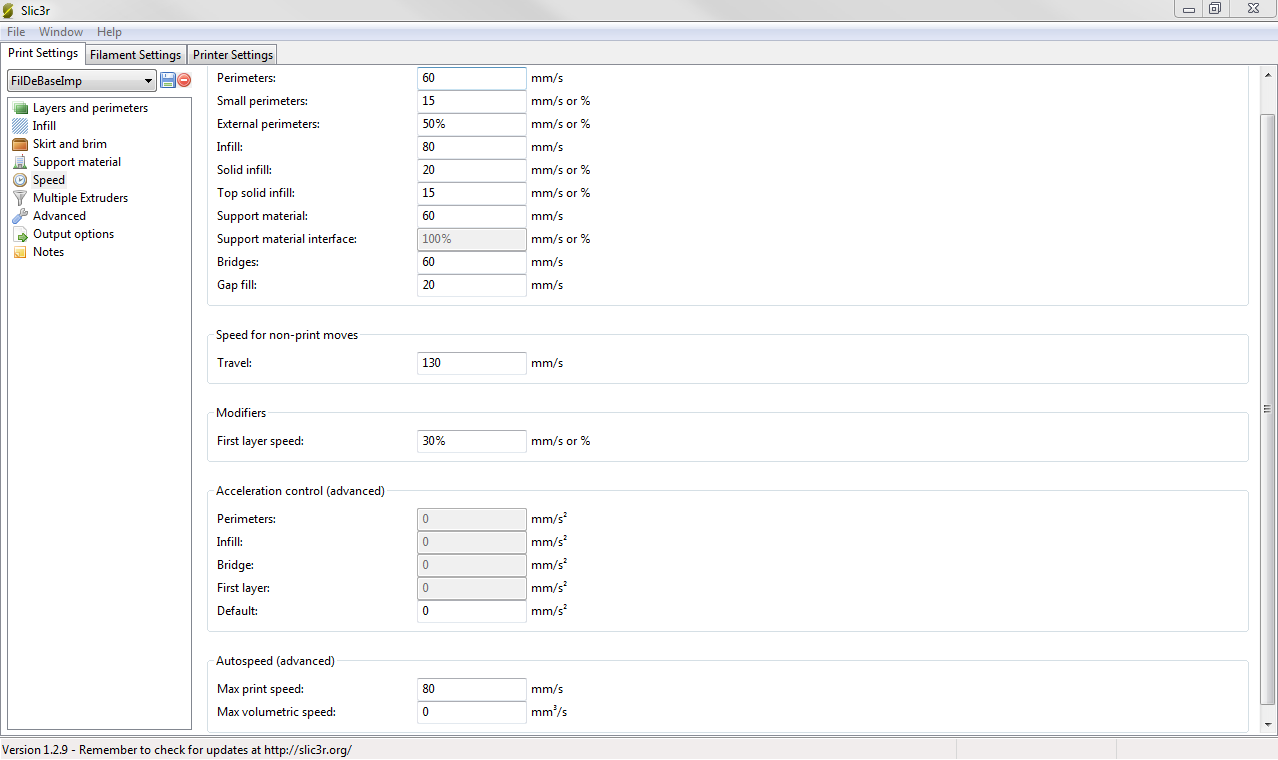Click the 'Acceleration control (advanced)' heading
The height and width of the screenshot is (760, 1278).
(300, 491)
